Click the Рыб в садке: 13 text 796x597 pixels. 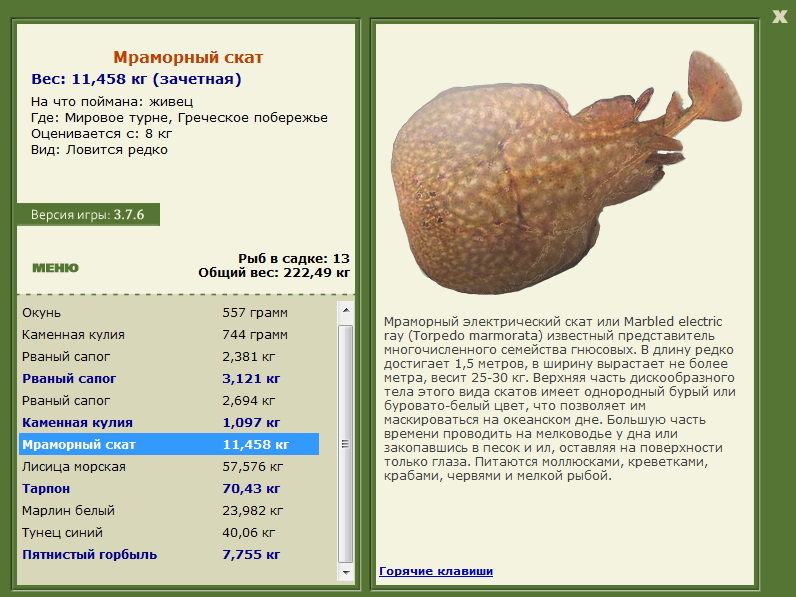pyautogui.click(x=294, y=258)
